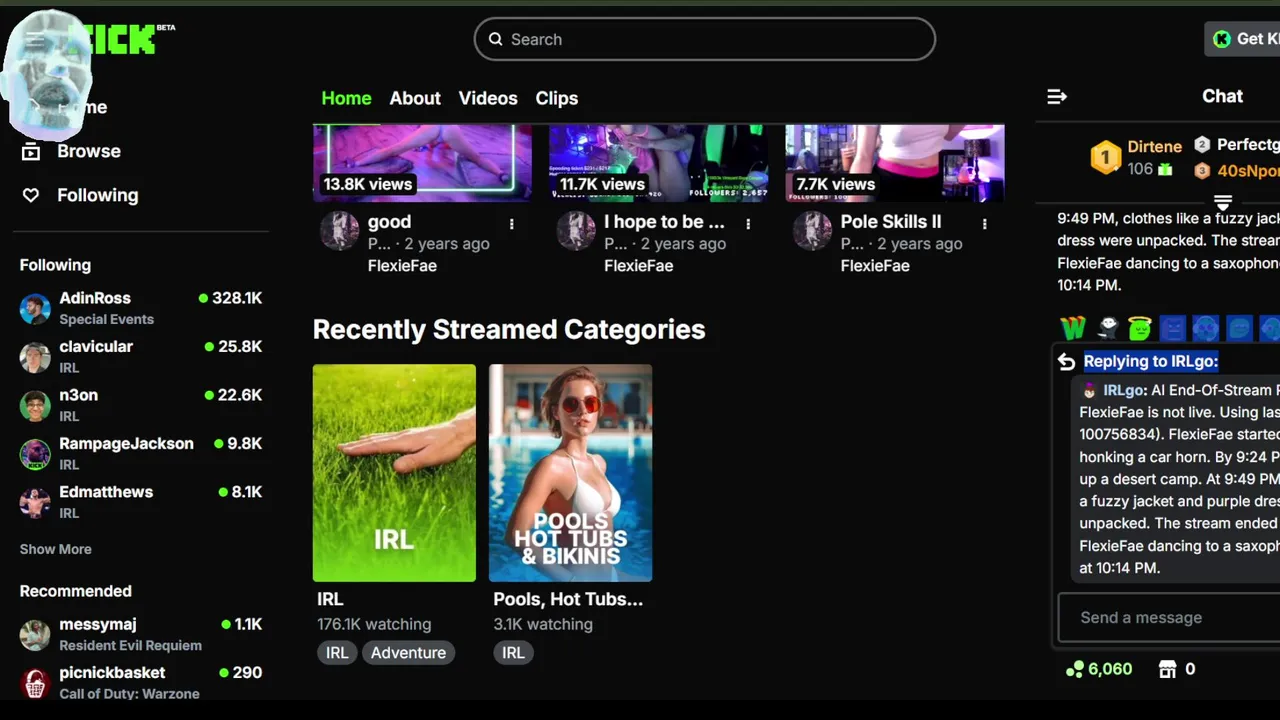This screenshot has height=720, width=1280.
Task: Switch to the Videos tab
Action: tap(488, 98)
